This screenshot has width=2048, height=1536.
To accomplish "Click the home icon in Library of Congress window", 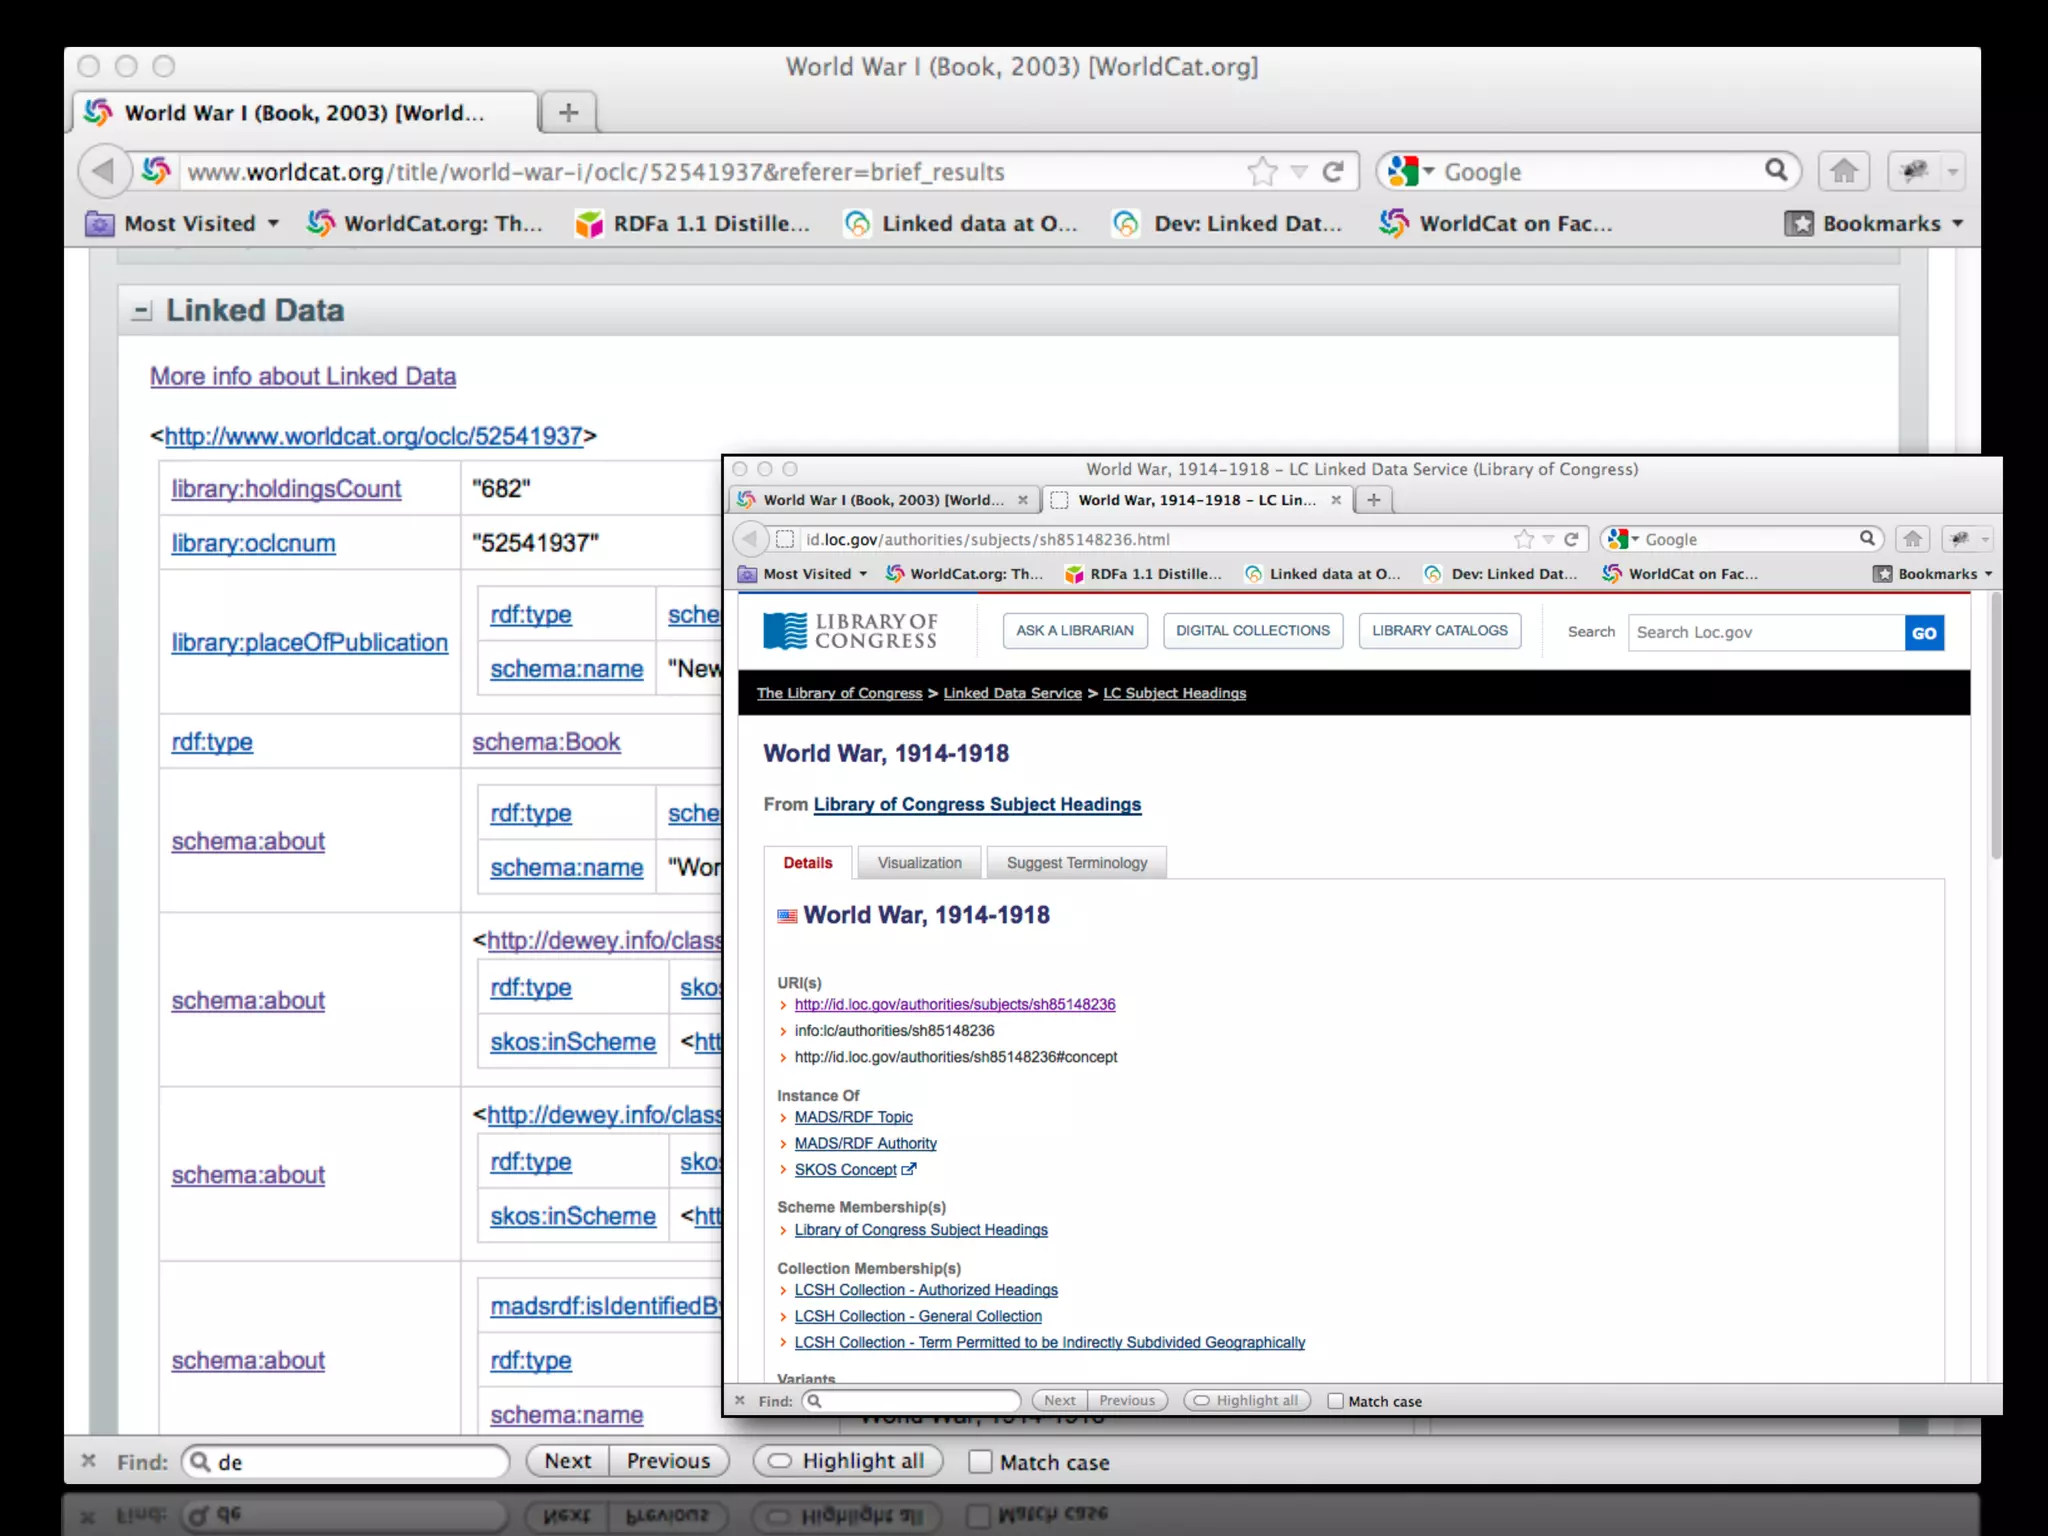I will coord(1912,539).
